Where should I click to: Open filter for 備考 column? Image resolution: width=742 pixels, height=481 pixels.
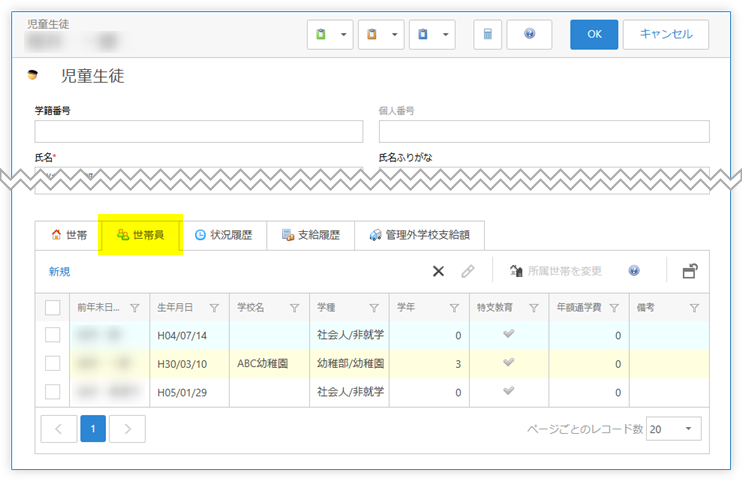click(694, 308)
